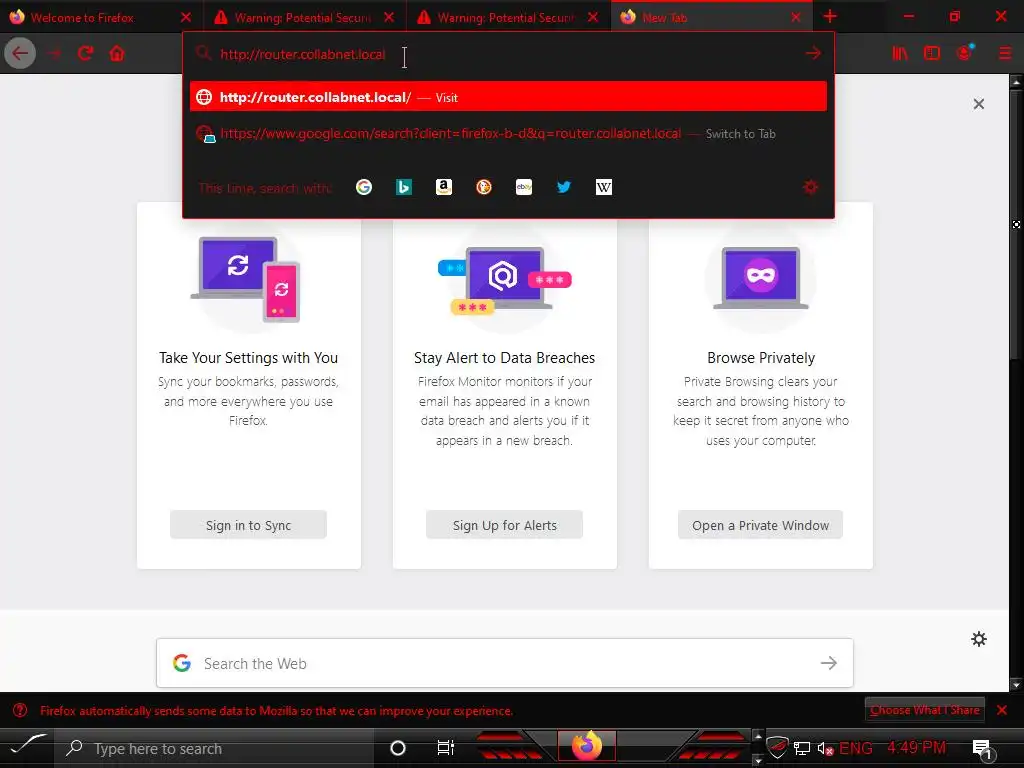Reload the current page
Viewport: 1024px width, 768px height.
point(86,54)
